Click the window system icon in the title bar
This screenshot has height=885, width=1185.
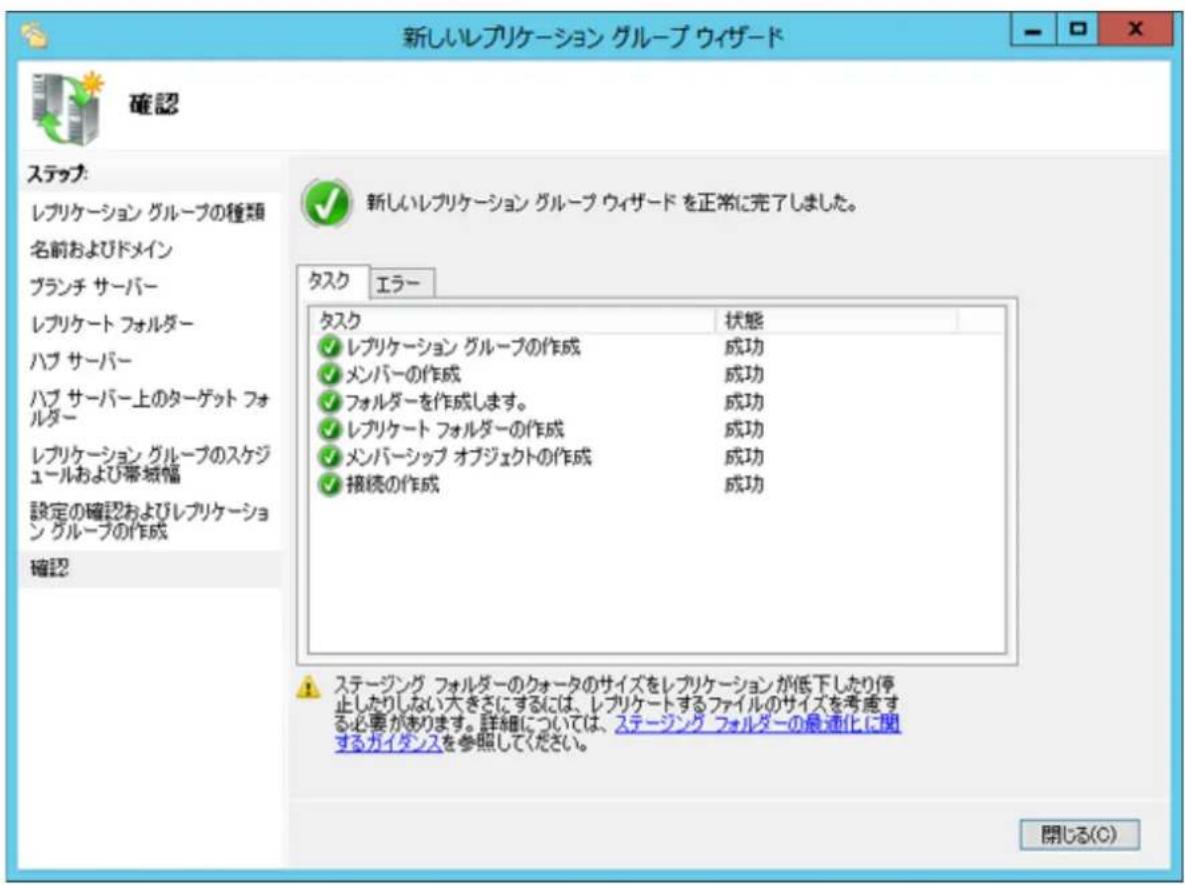pos(35,35)
